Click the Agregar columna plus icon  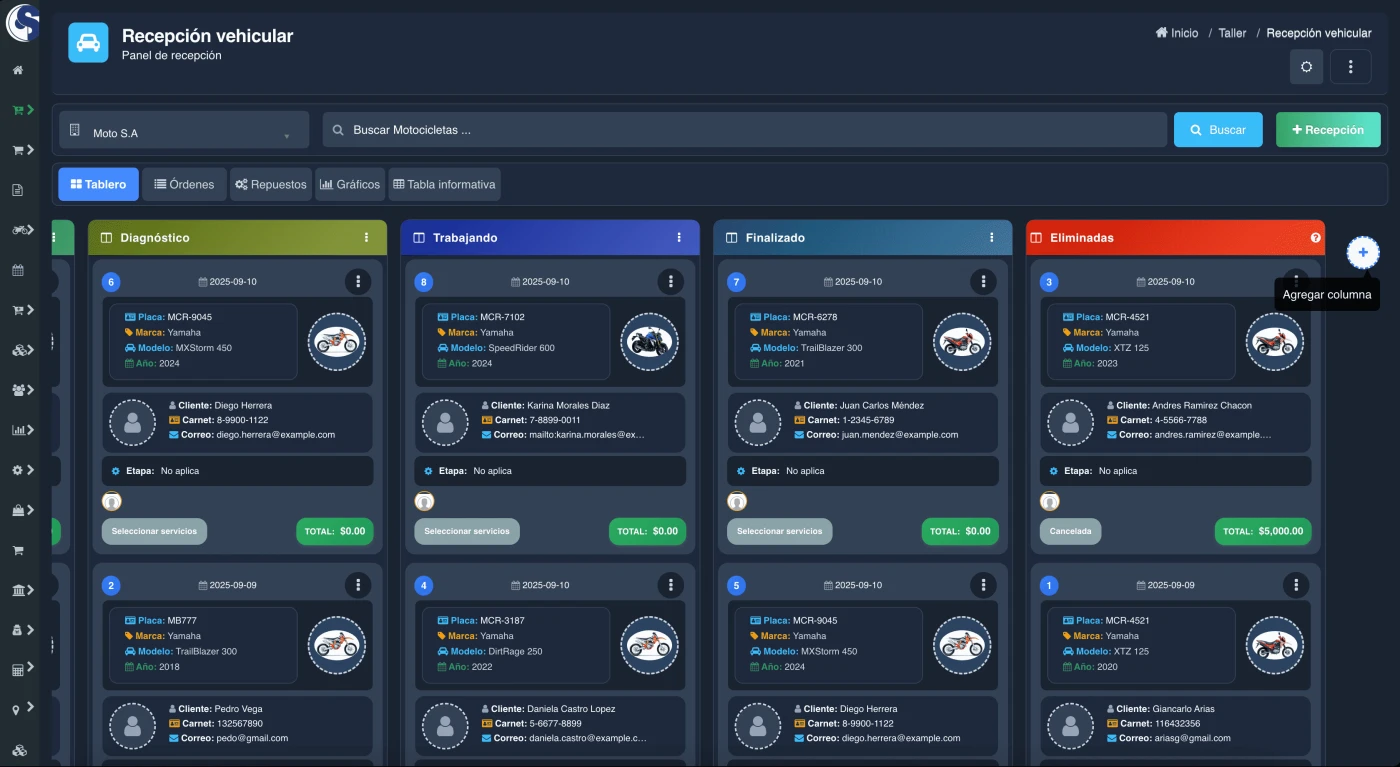coord(1362,253)
